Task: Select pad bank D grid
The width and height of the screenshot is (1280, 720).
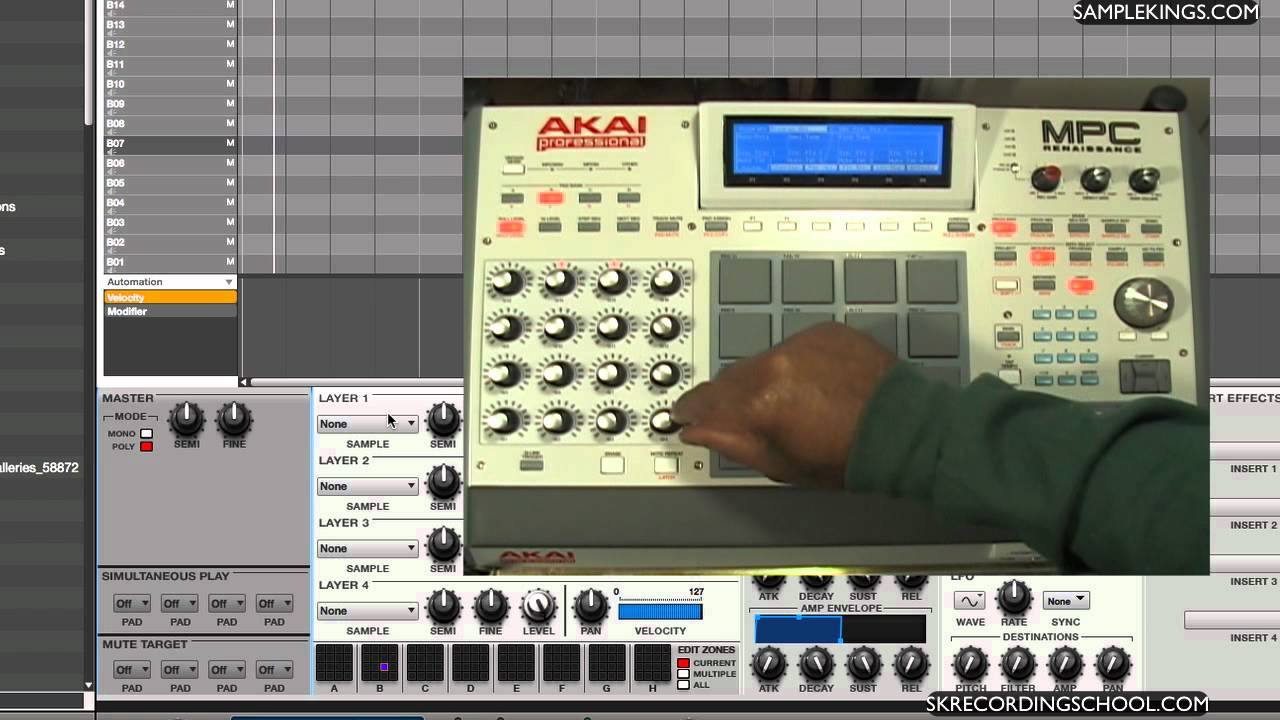Action: 471,662
